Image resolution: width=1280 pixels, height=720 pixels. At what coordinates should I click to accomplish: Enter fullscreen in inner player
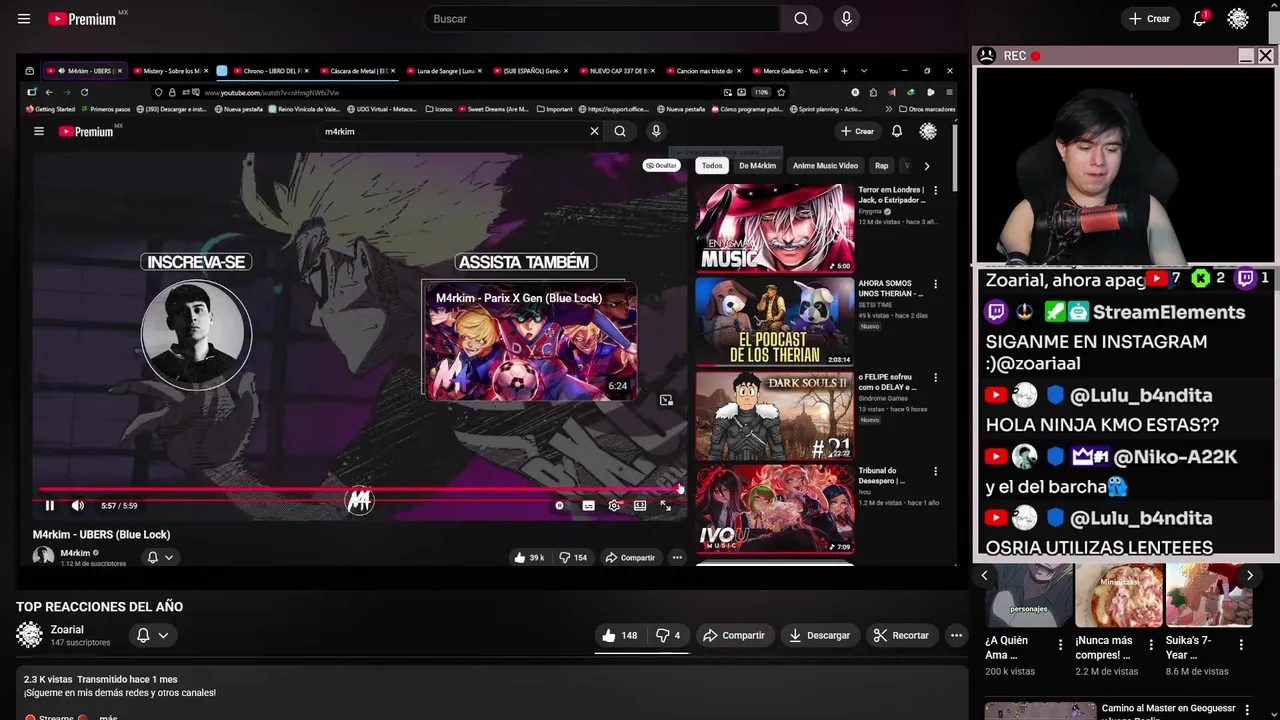tap(666, 506)
